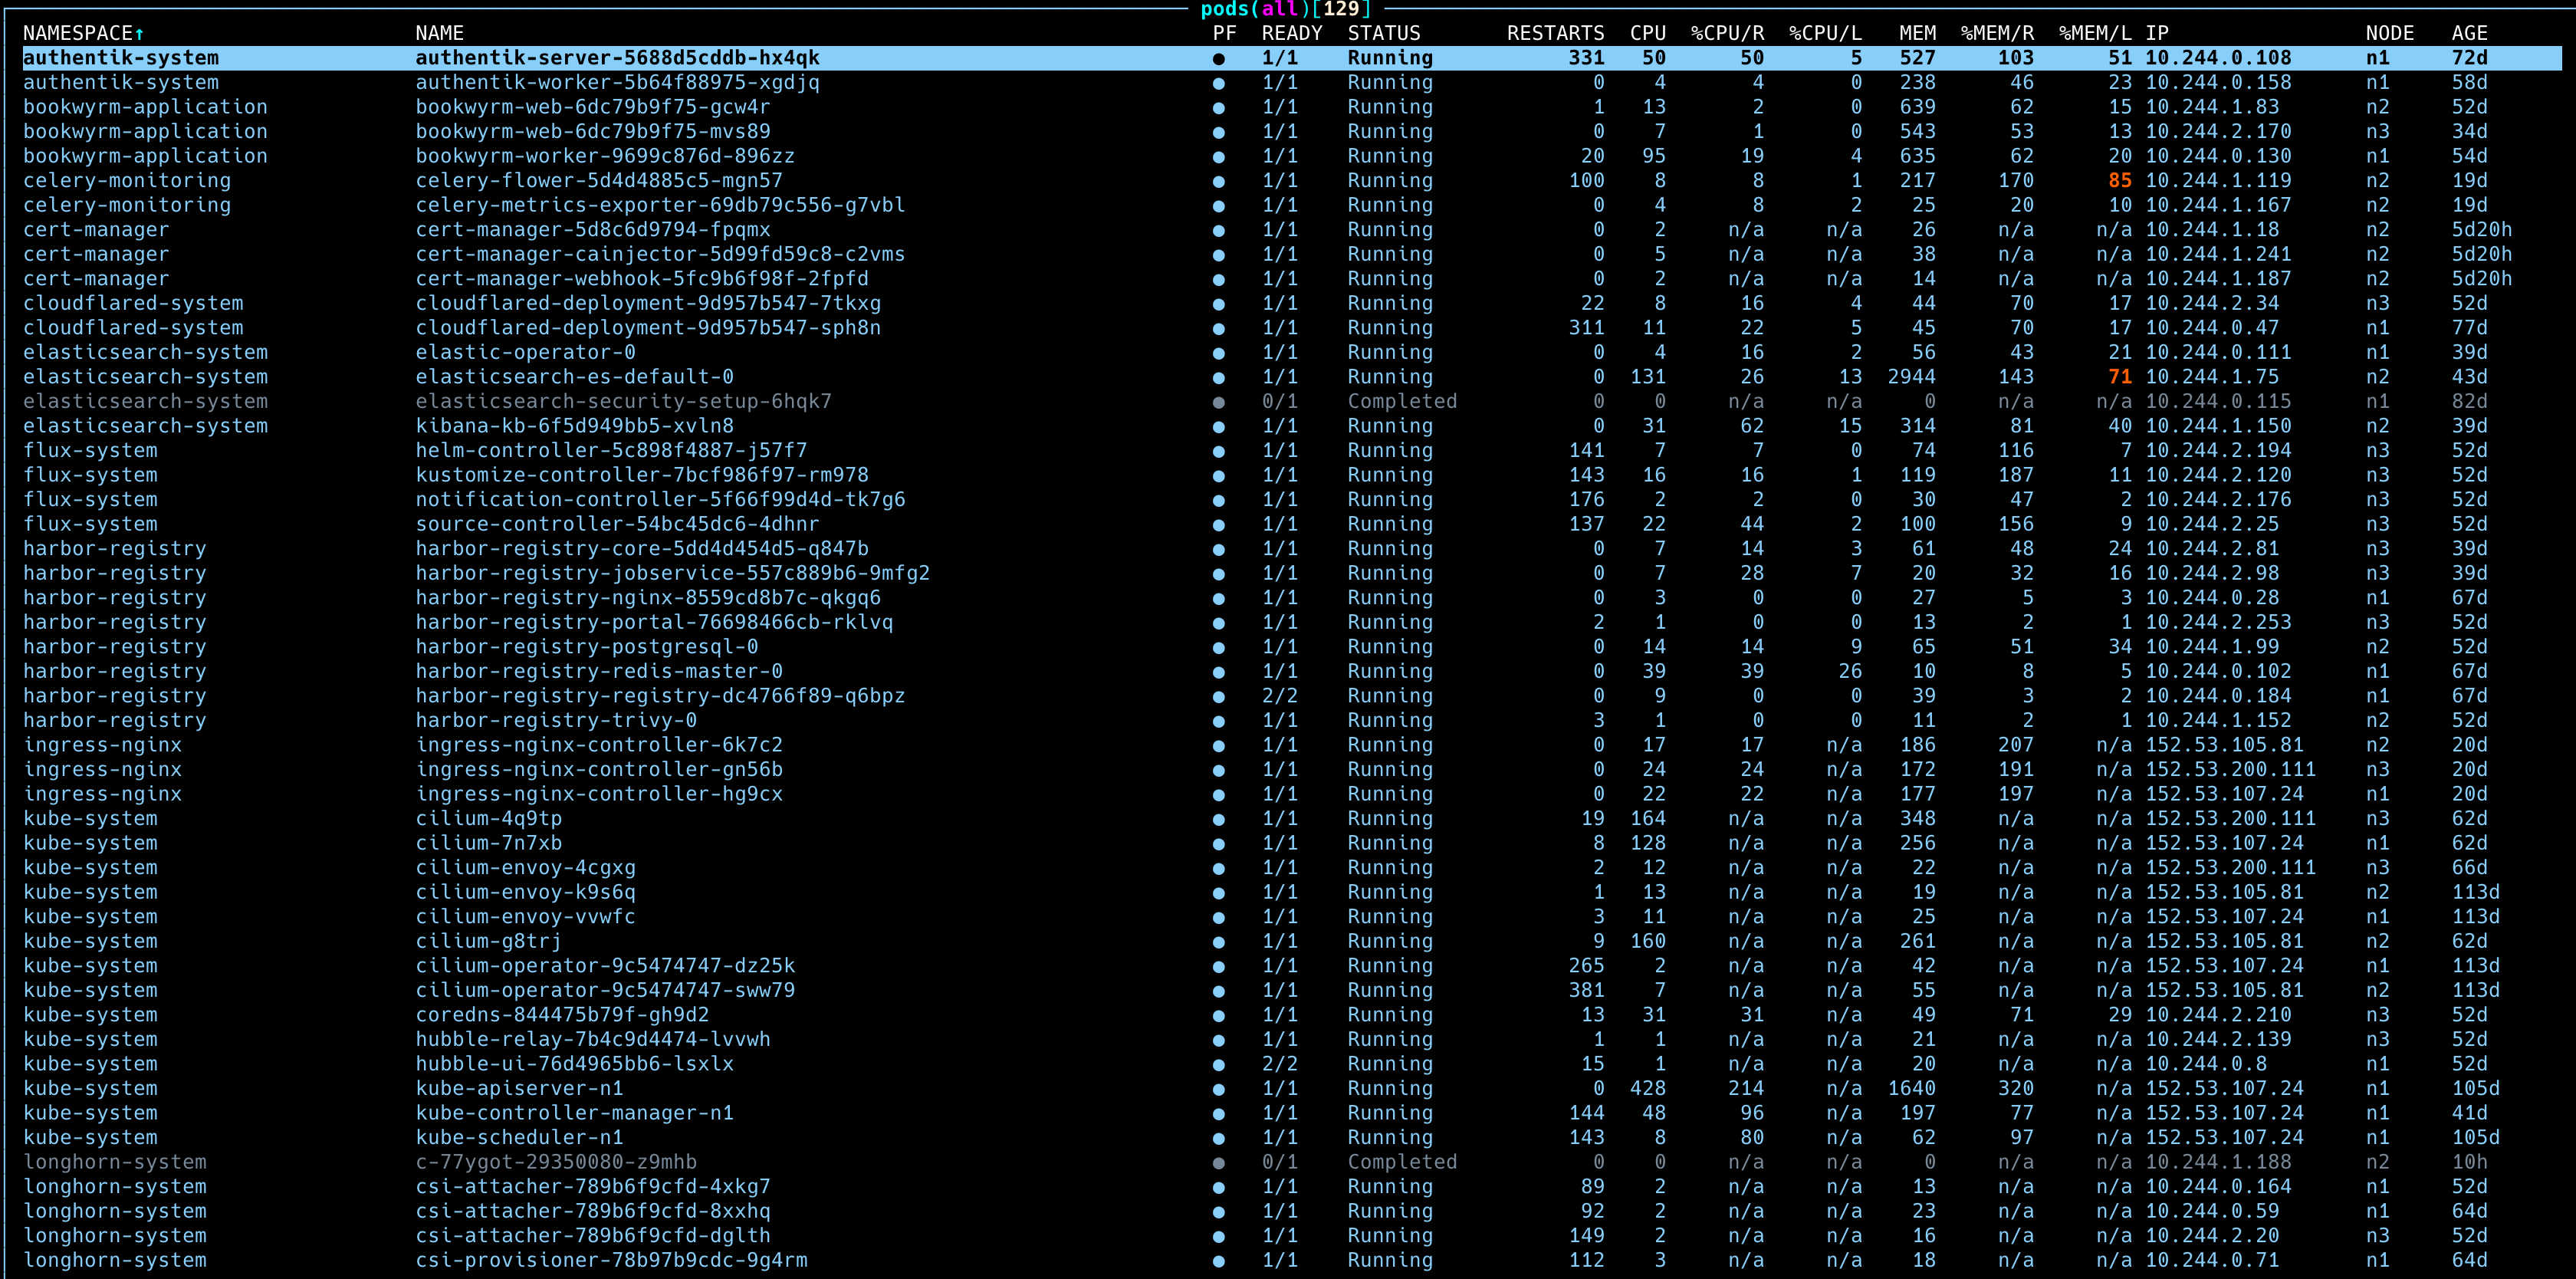Screen dimensions: 2576x1279
Task: Click the status dot next to kube-apiserver-n1
Action: click(1219, 1088)
